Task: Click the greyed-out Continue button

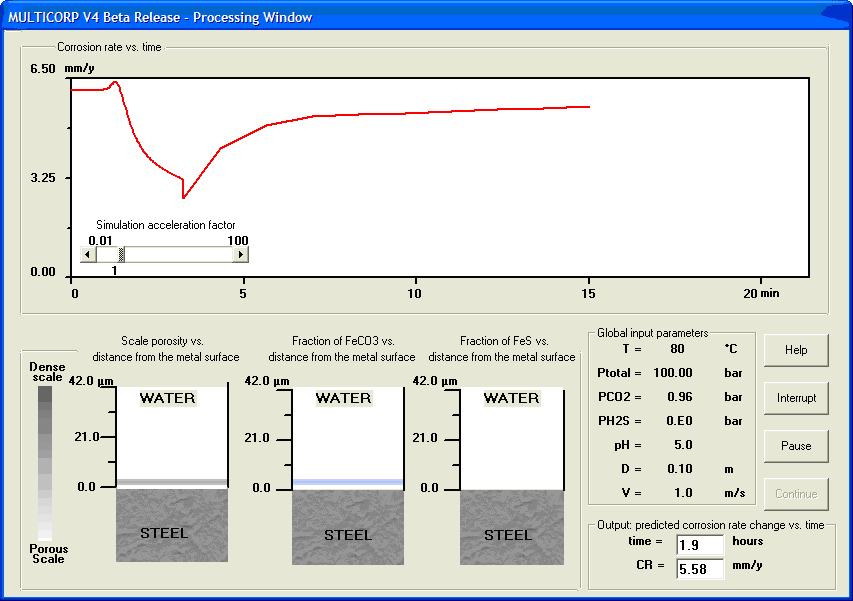Action: 796,494
